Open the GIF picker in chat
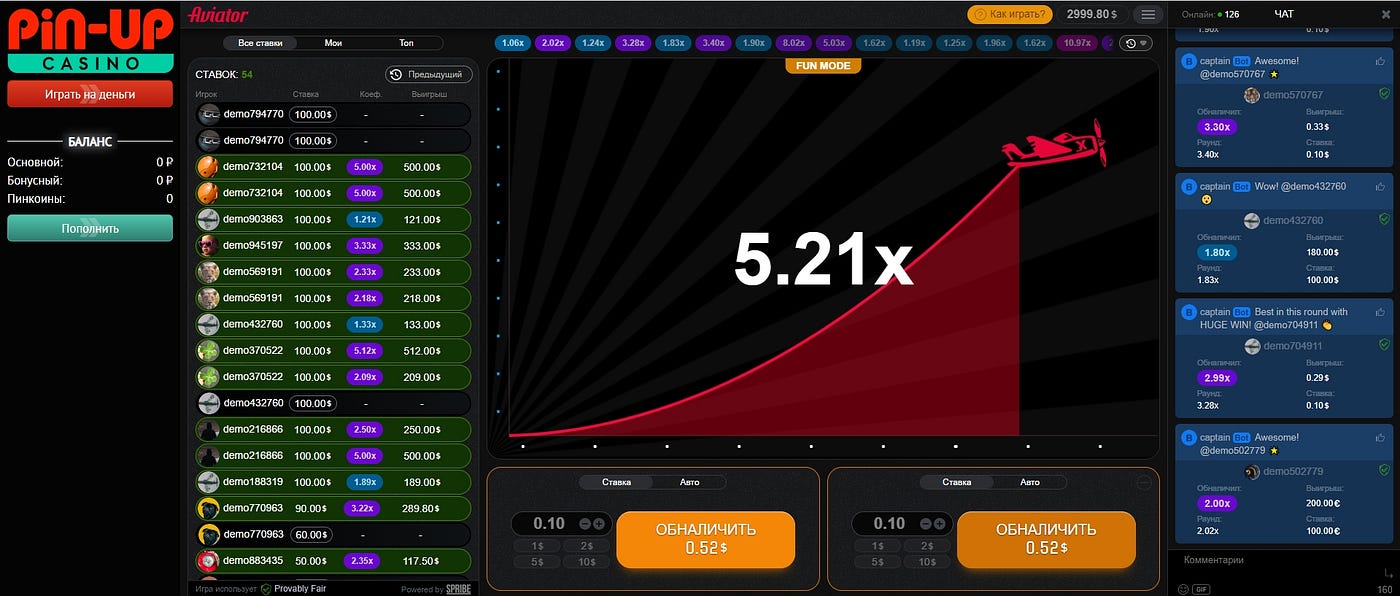The width and height of the screenshot is (1400, 596). point(1201,589)
